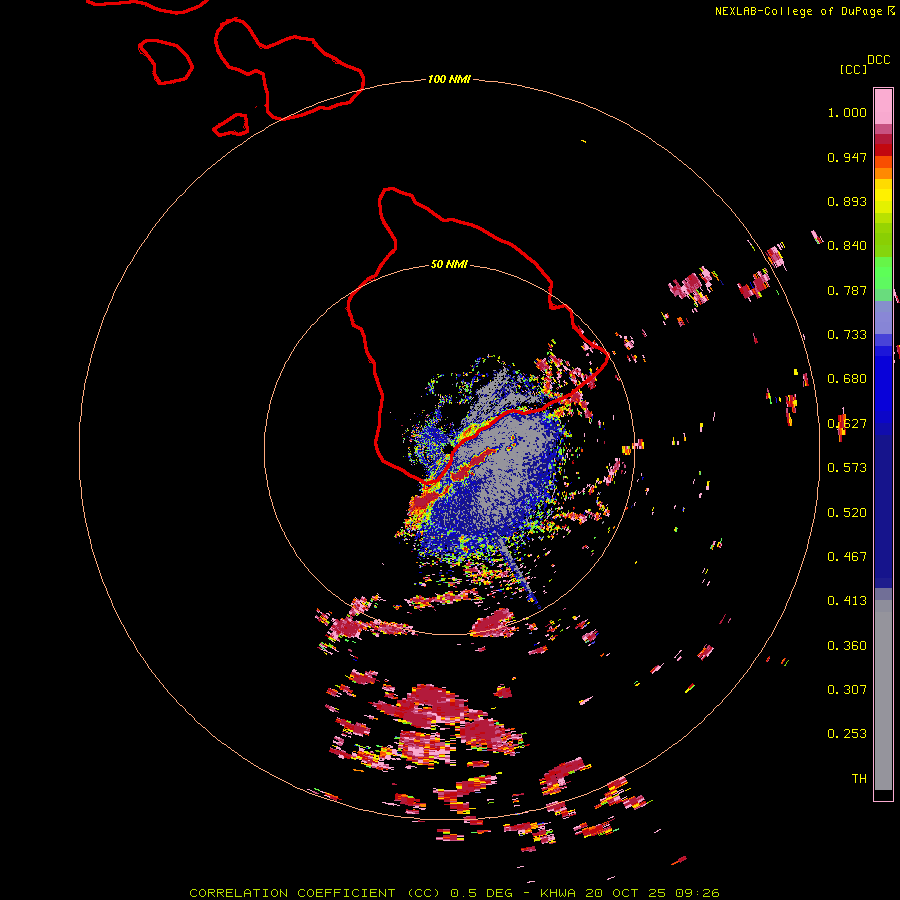Pick the light pink swatch atop colorbar
This screenshot has height=900, width=900.
[883, 106]
